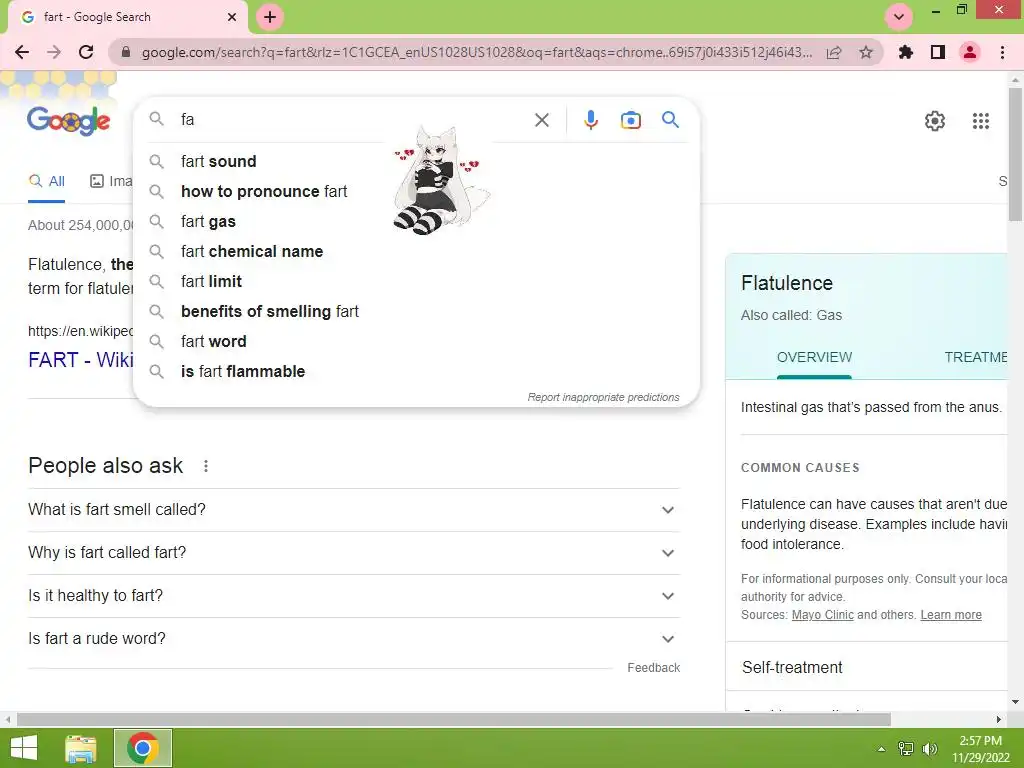Switch to the Images results tab
This screenshot has height=768, width=1024.
(111, 181)
